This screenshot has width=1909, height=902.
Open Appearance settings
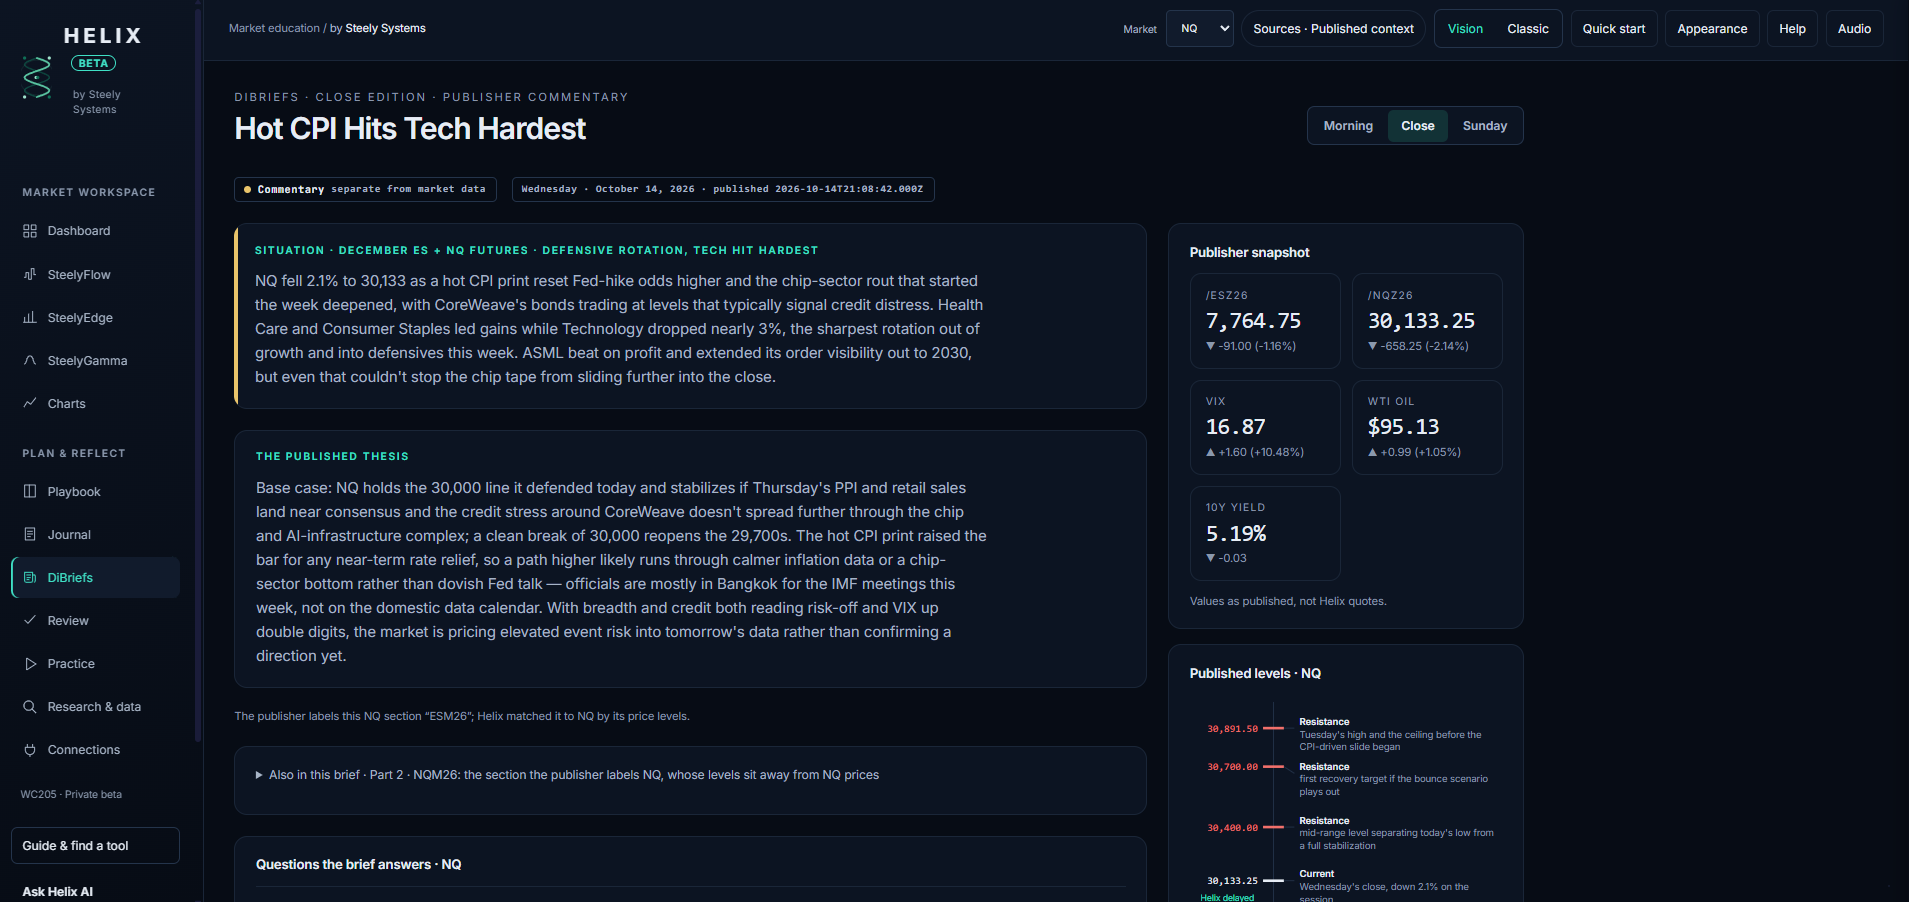[1712, 29]
